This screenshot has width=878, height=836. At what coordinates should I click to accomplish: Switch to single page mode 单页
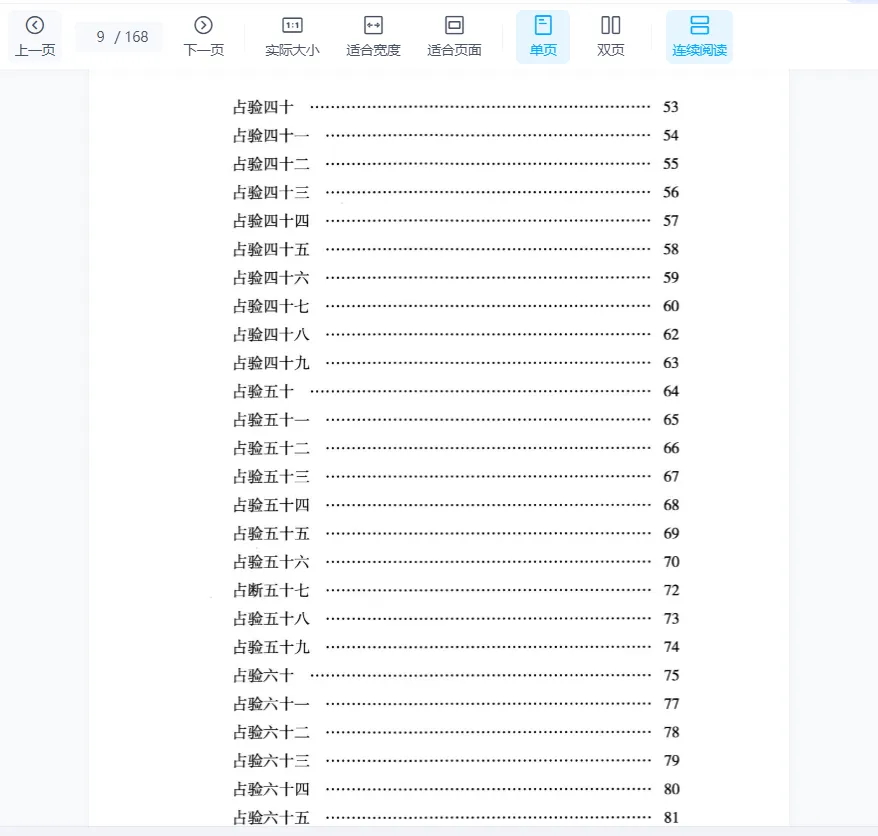(x=543, y=36)
